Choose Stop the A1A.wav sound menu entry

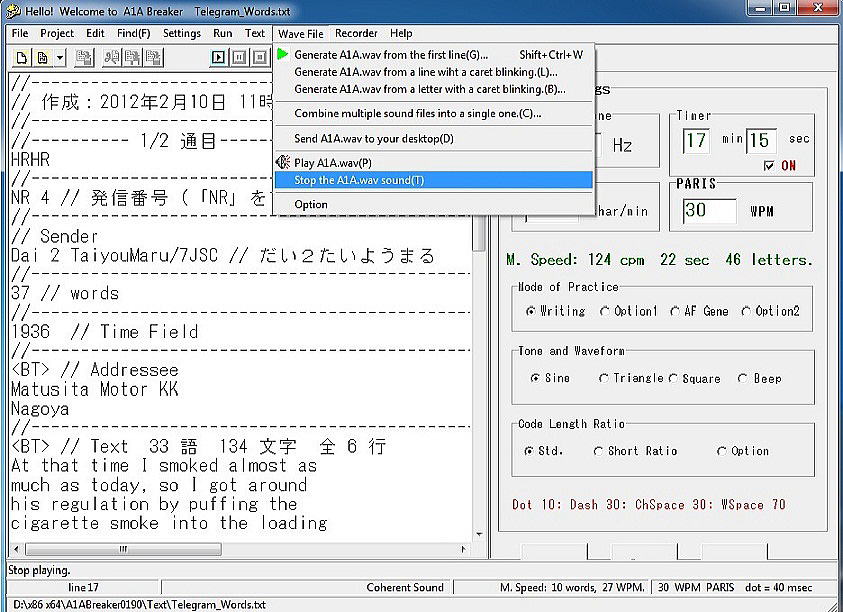358,180
